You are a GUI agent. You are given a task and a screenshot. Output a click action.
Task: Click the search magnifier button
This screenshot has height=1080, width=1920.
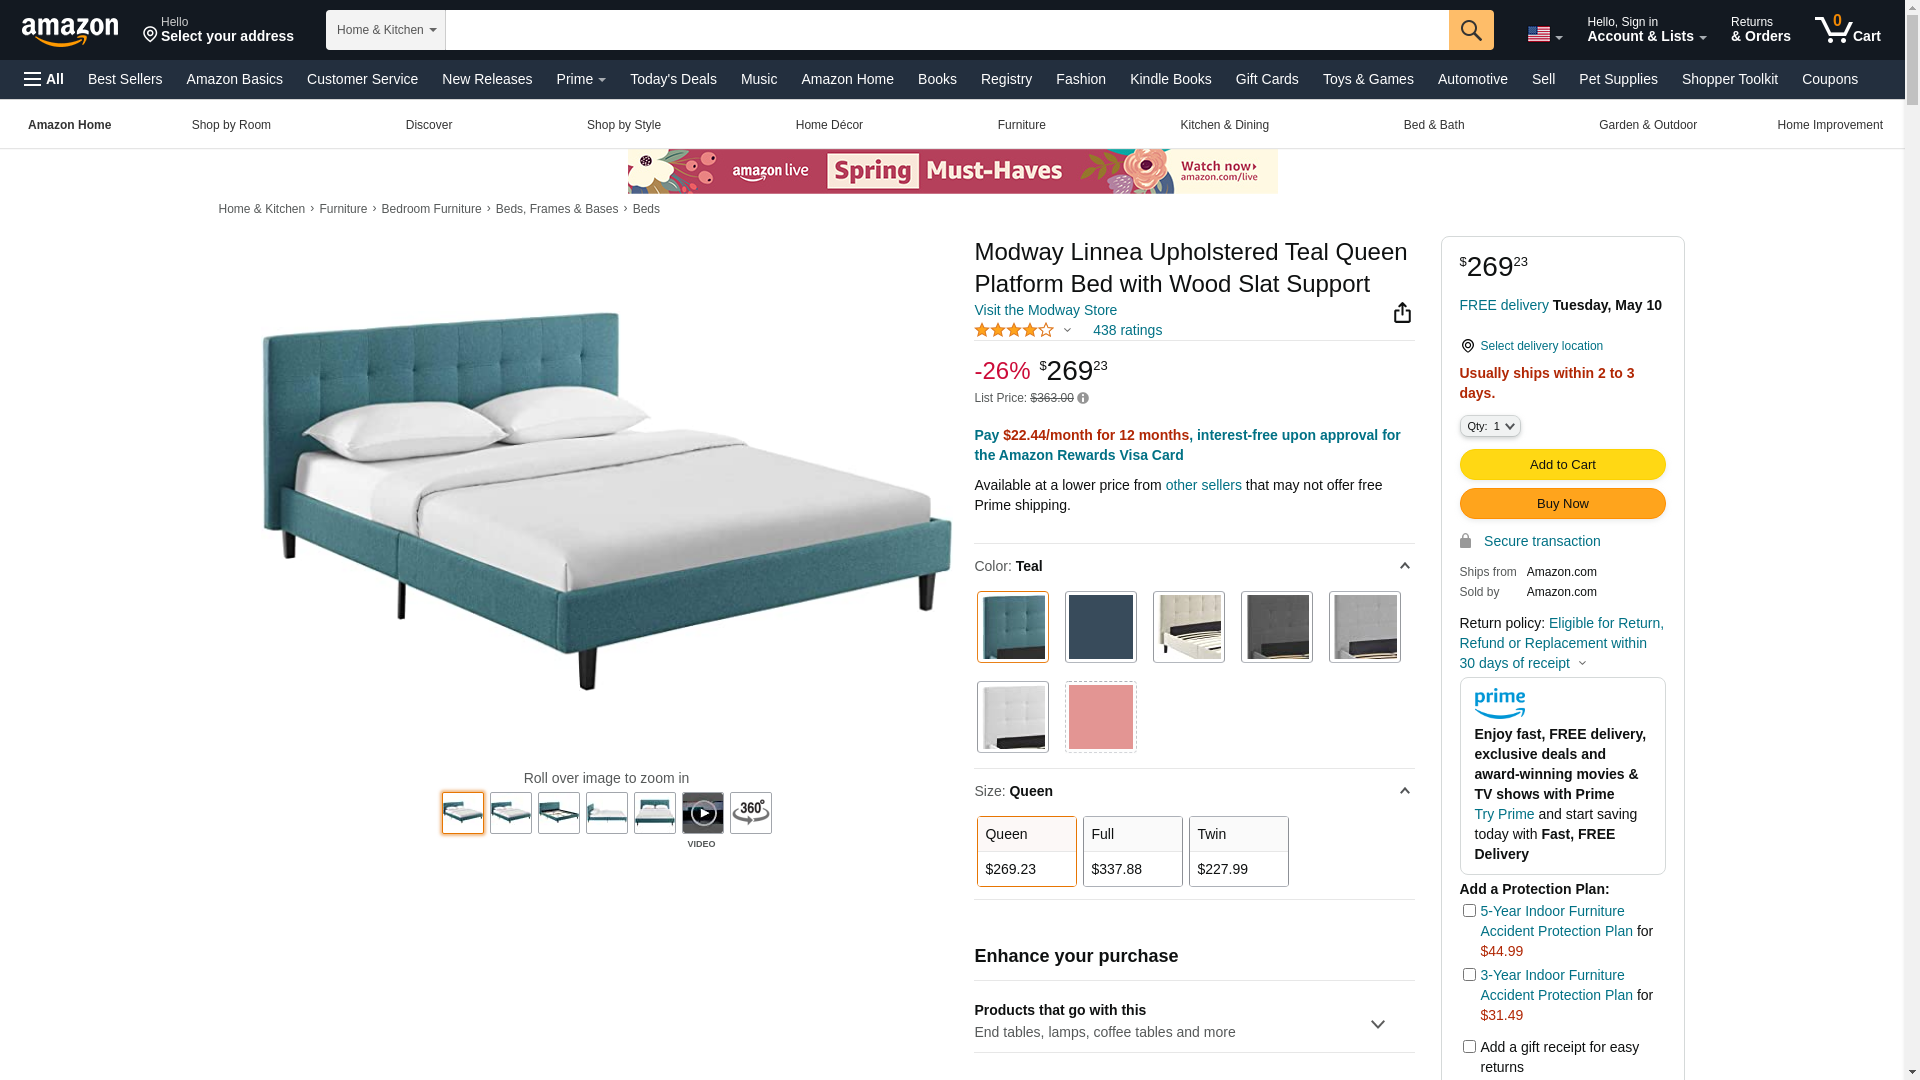pos(1471,30)
